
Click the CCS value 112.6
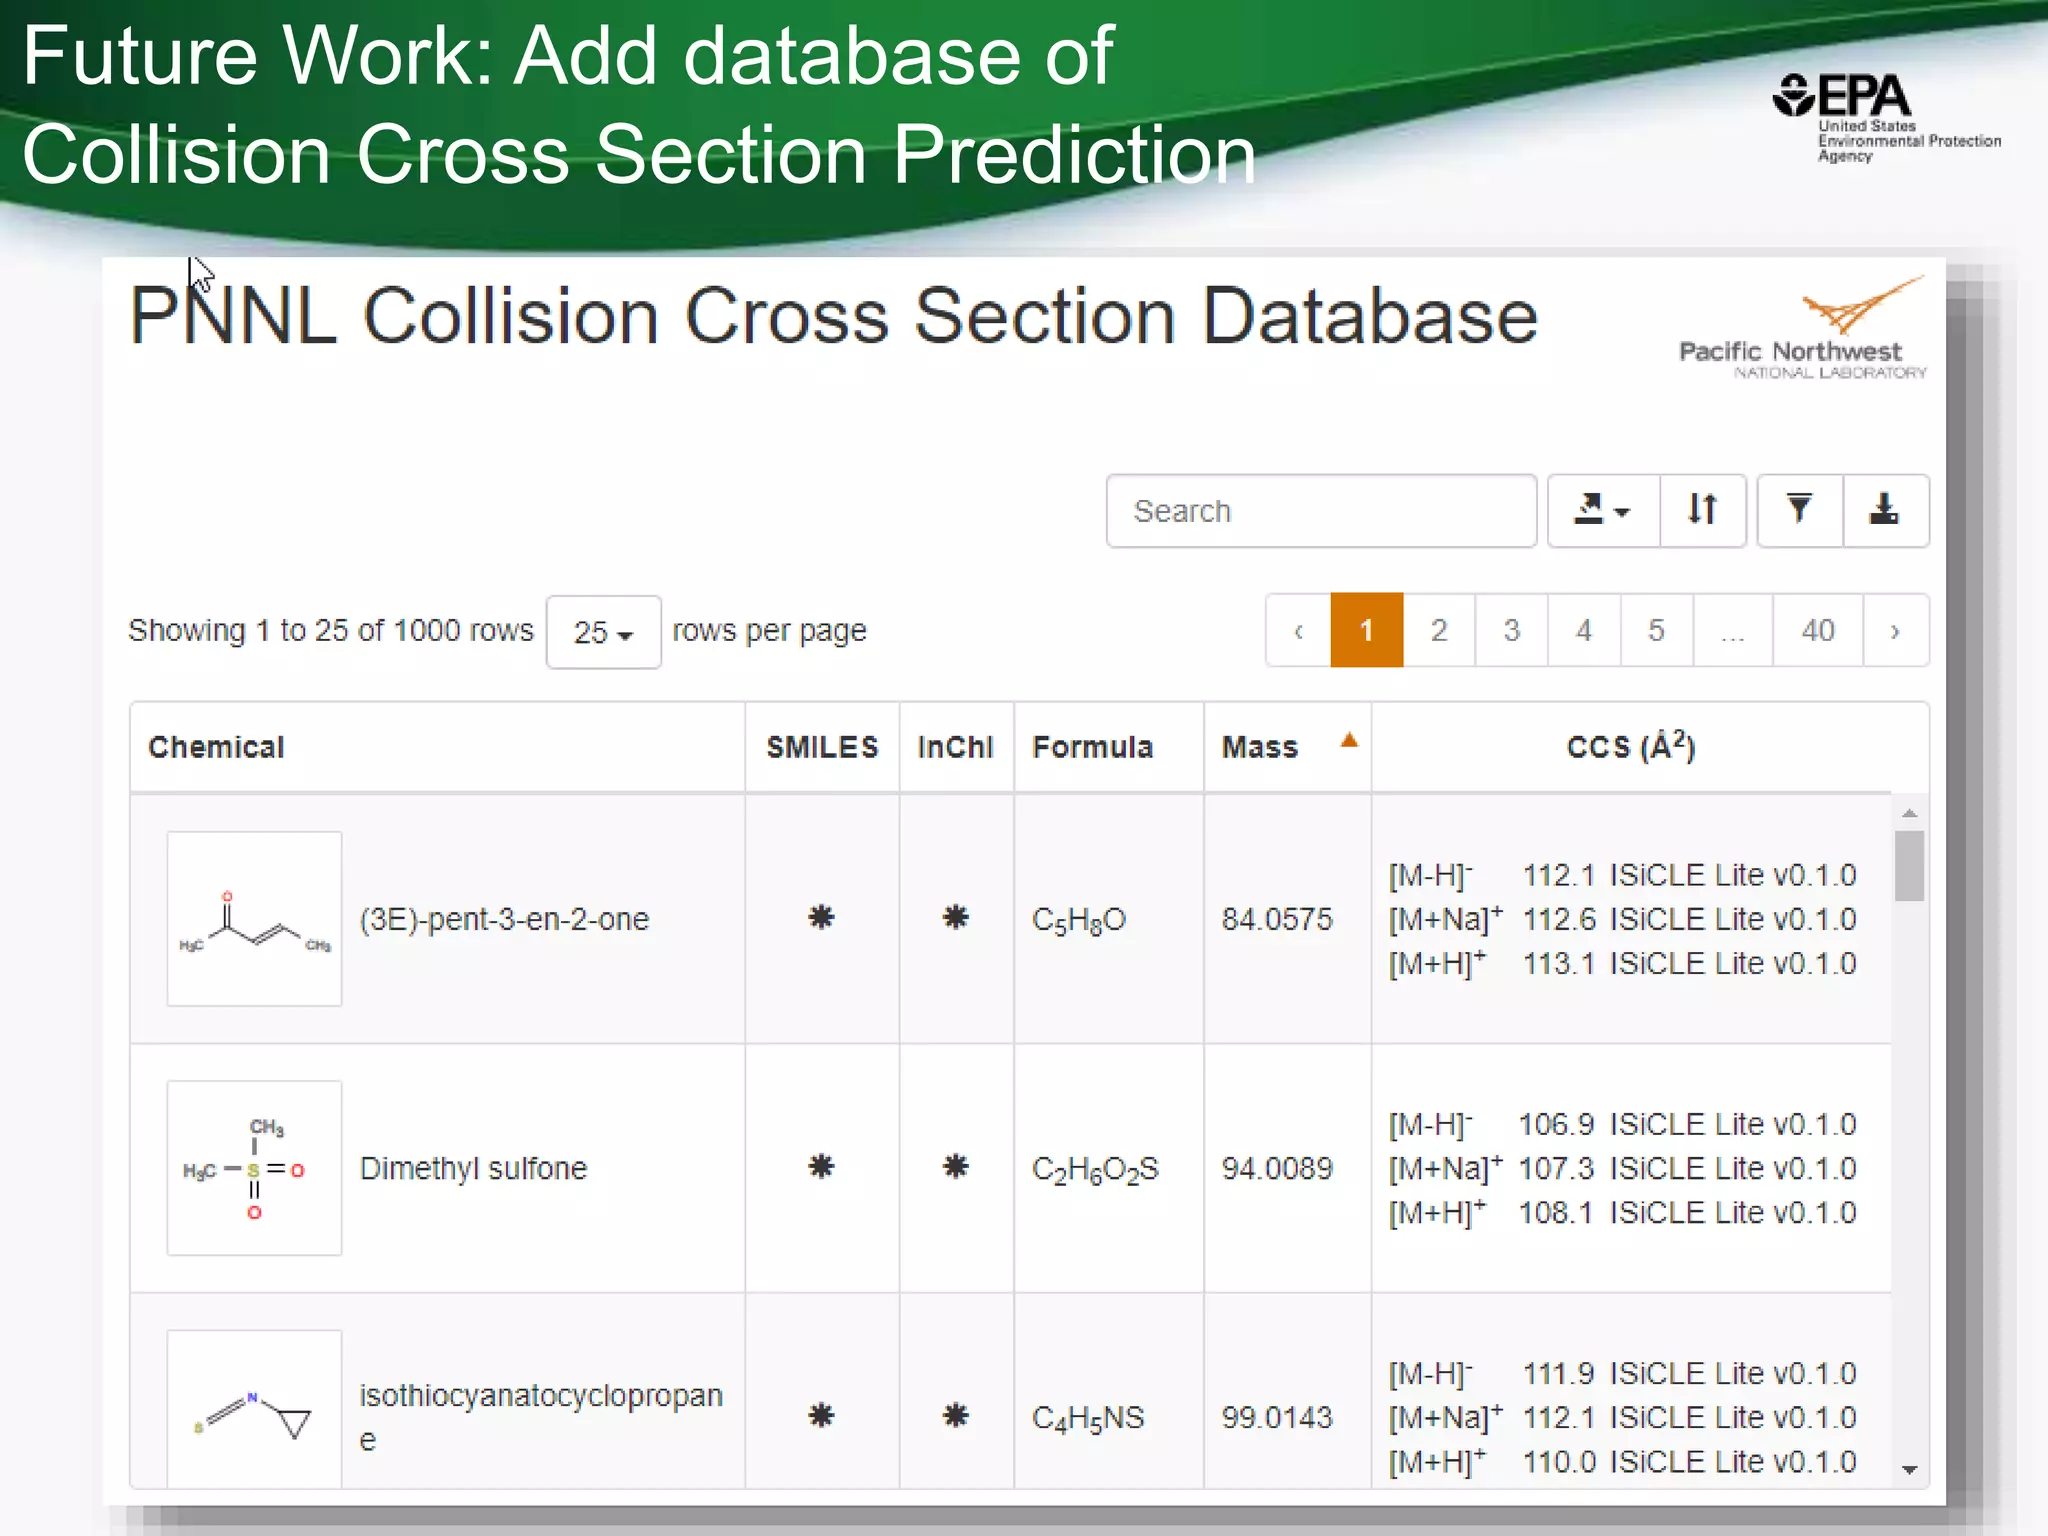click(1559, 919)
